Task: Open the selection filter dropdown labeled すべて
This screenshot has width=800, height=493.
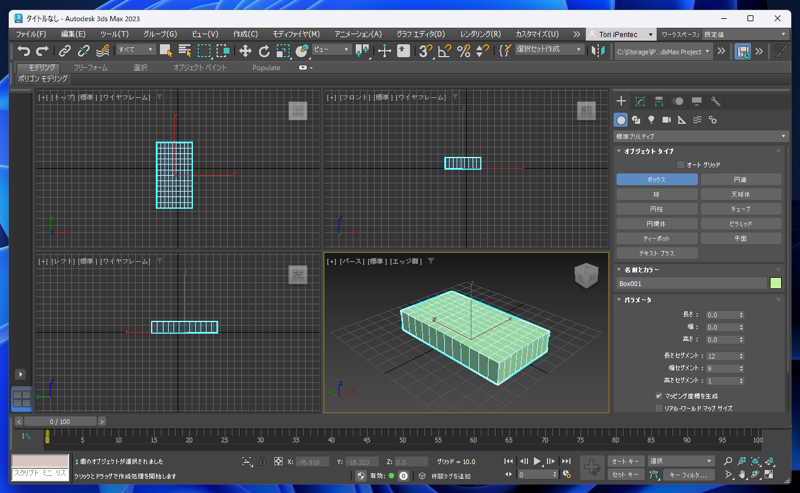Action: click(x=135, y=50)
